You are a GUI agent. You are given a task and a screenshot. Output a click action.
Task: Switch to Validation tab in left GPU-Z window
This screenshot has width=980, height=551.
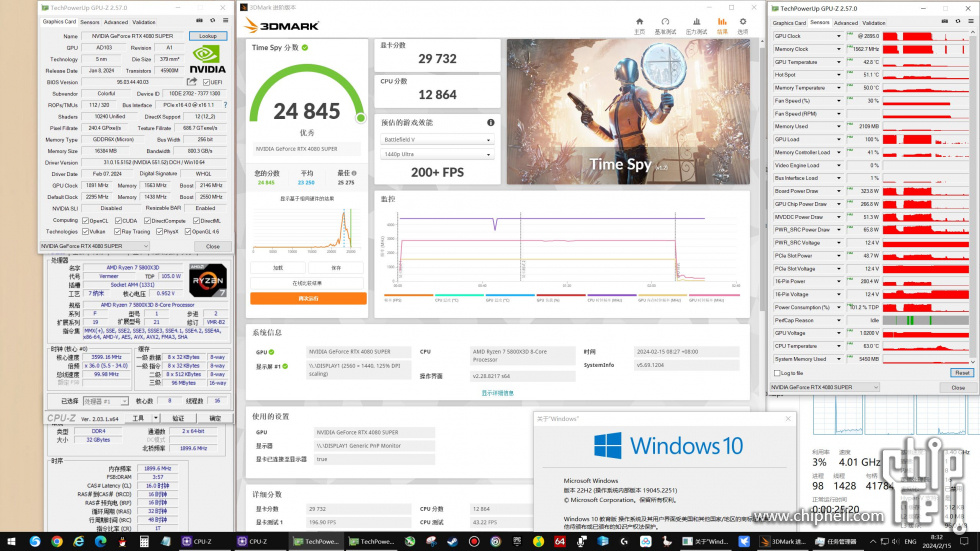[x=144, y=22]
